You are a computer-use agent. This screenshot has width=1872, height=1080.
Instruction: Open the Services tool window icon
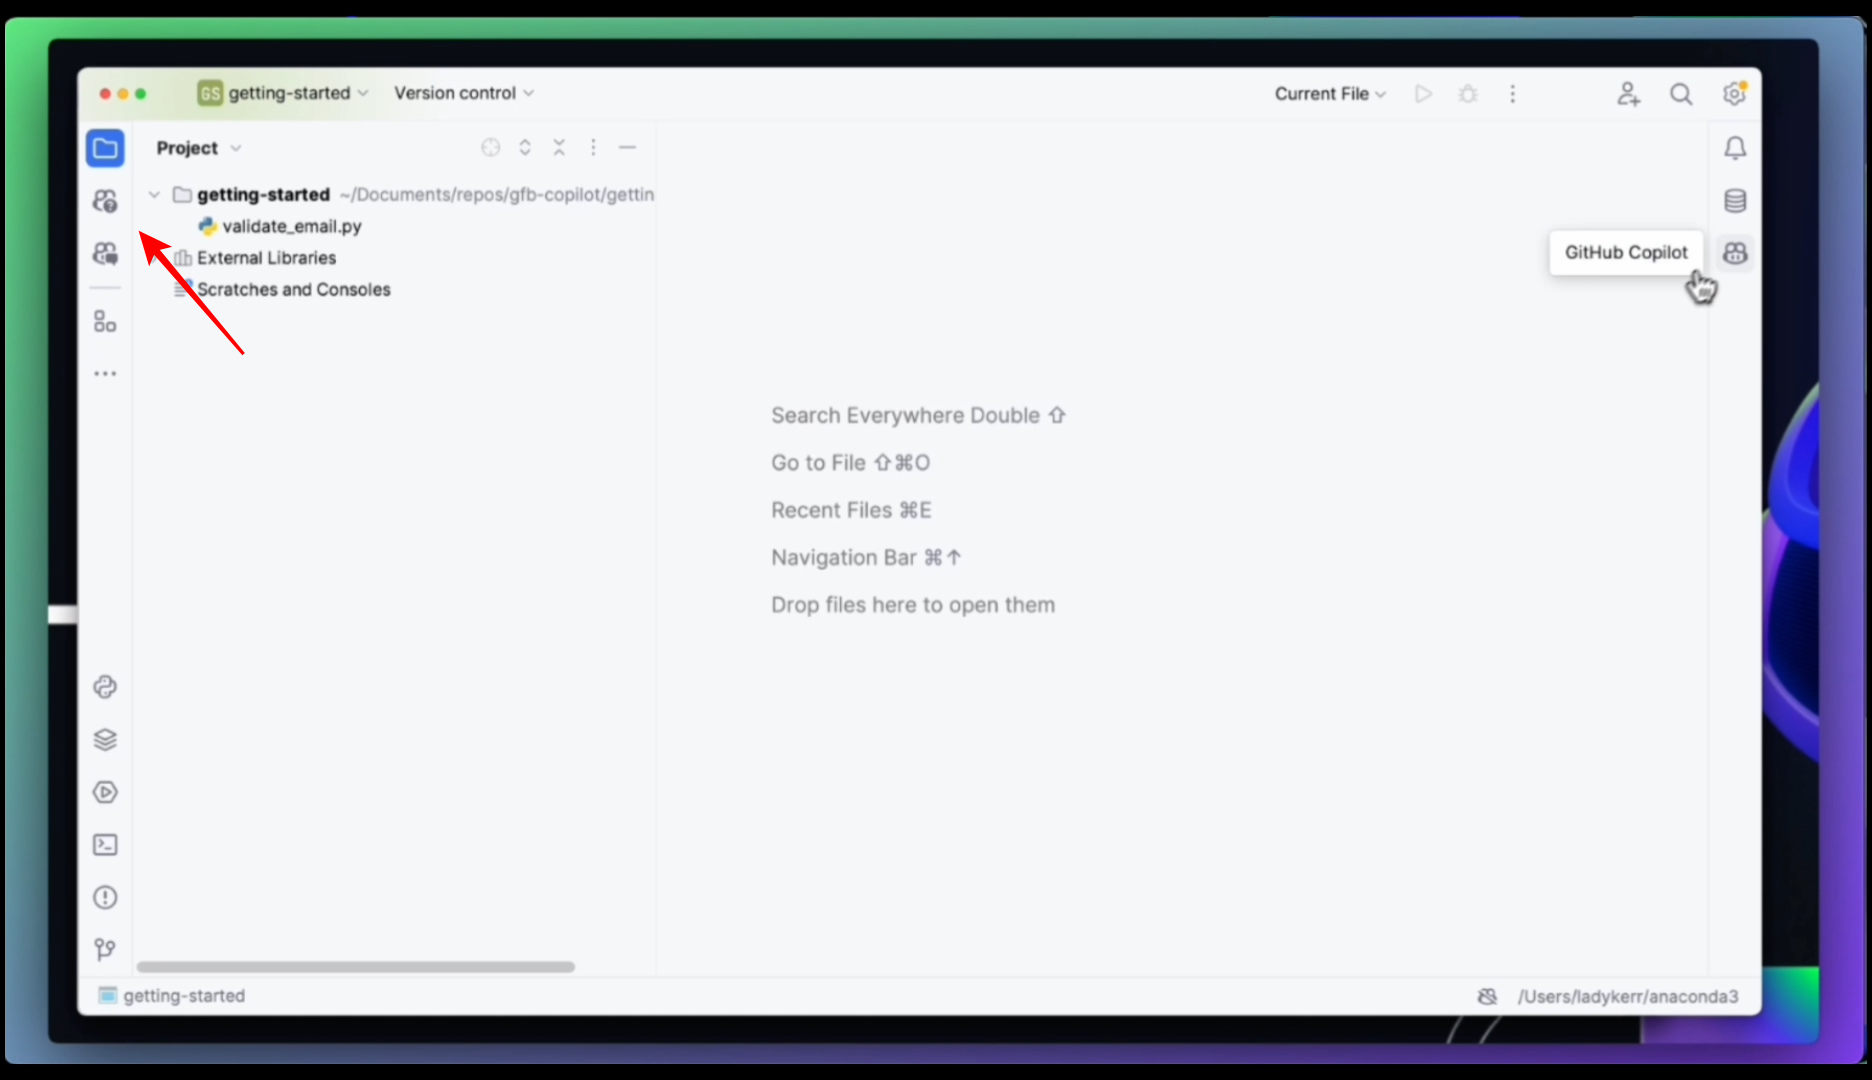105,793
